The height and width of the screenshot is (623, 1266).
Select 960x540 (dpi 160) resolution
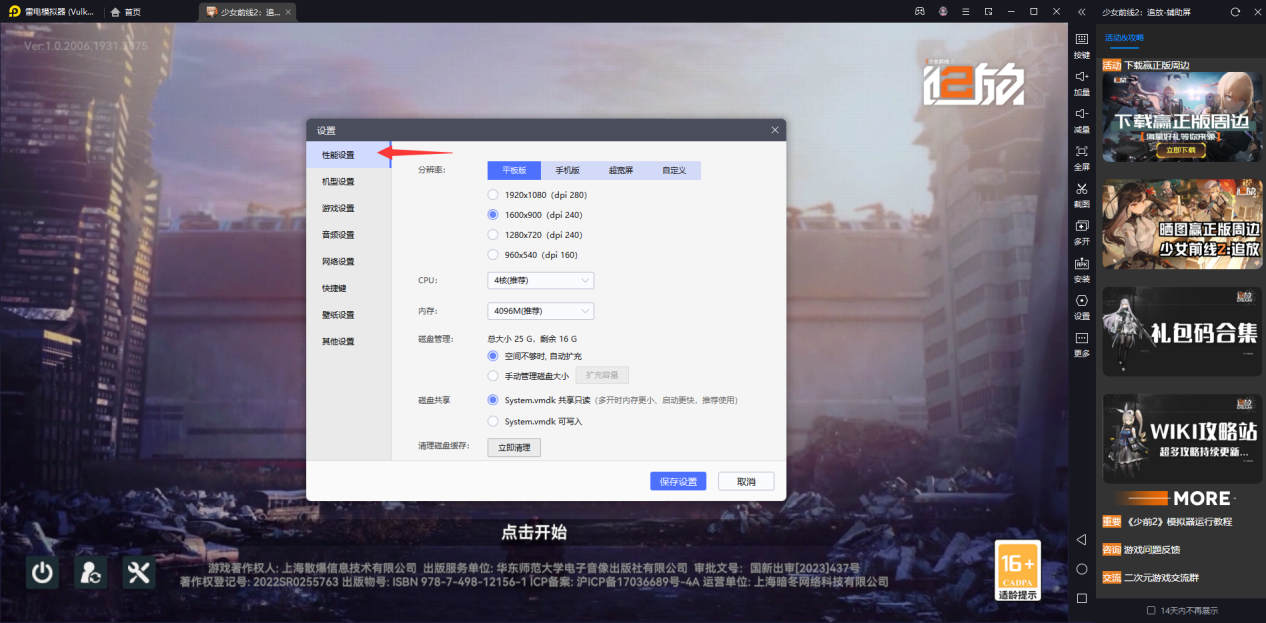tap(492, 255)
